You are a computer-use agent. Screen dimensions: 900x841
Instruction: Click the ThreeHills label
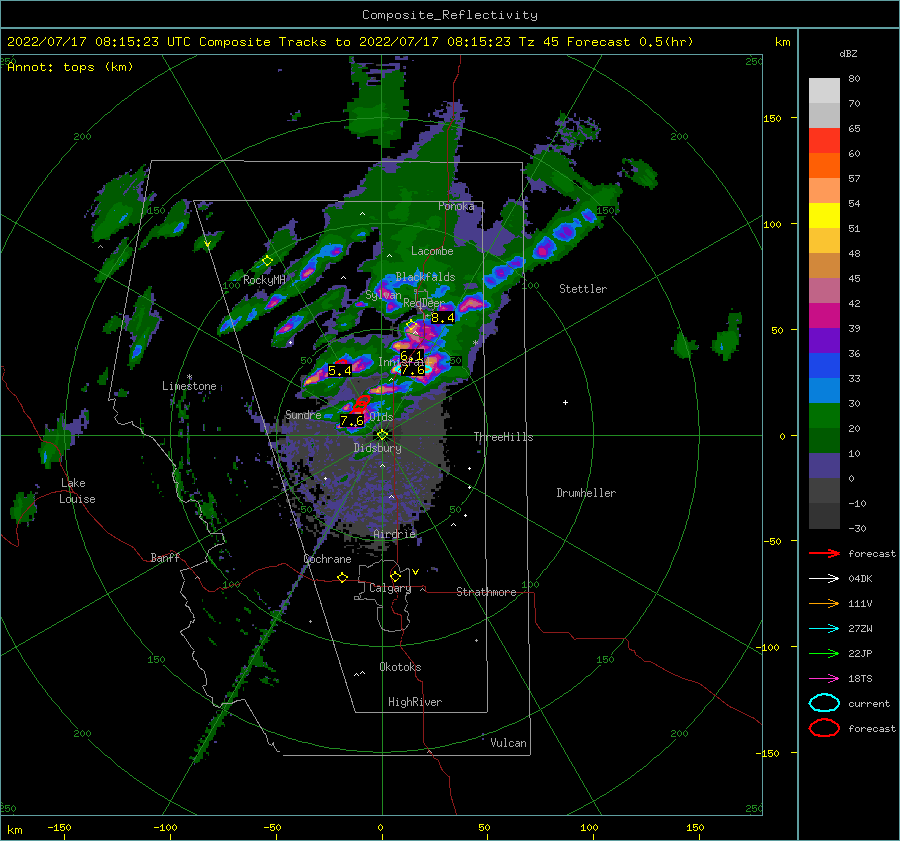pos(503,437)
